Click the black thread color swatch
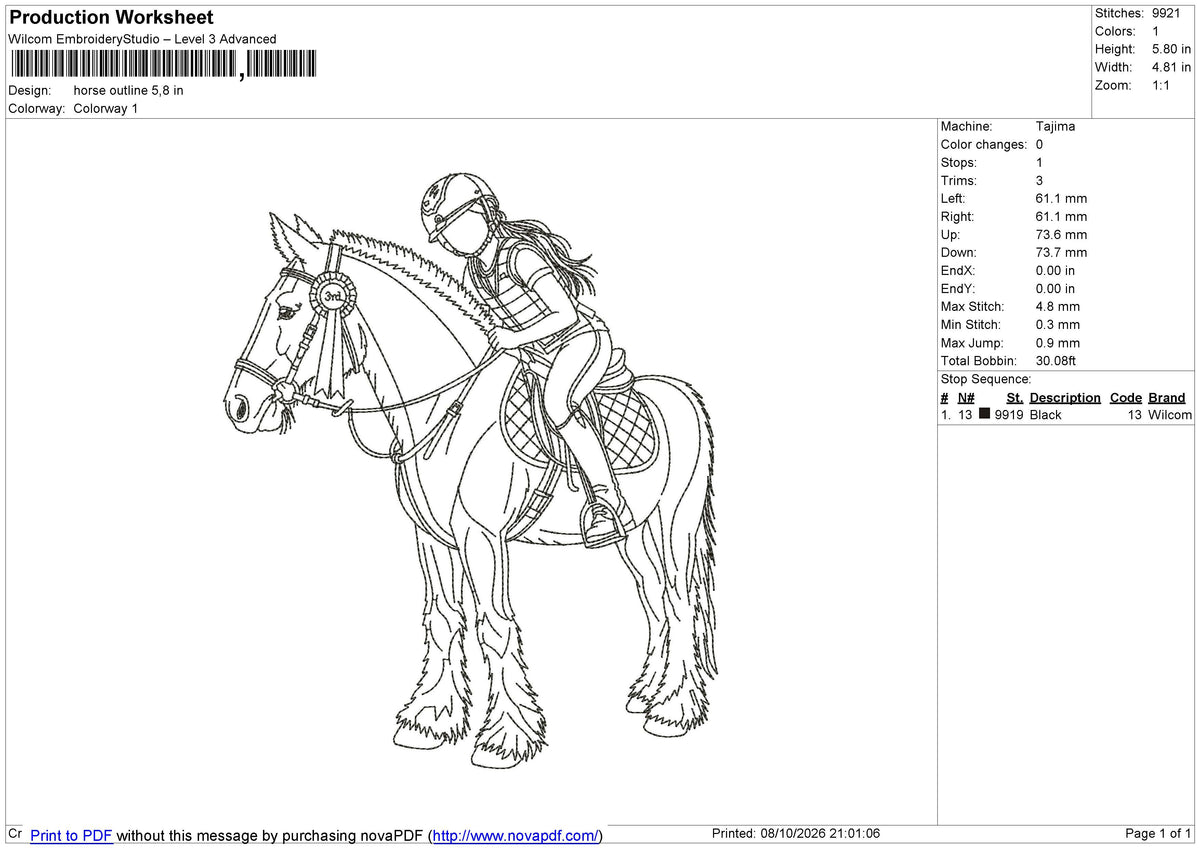 click(985, 414)
